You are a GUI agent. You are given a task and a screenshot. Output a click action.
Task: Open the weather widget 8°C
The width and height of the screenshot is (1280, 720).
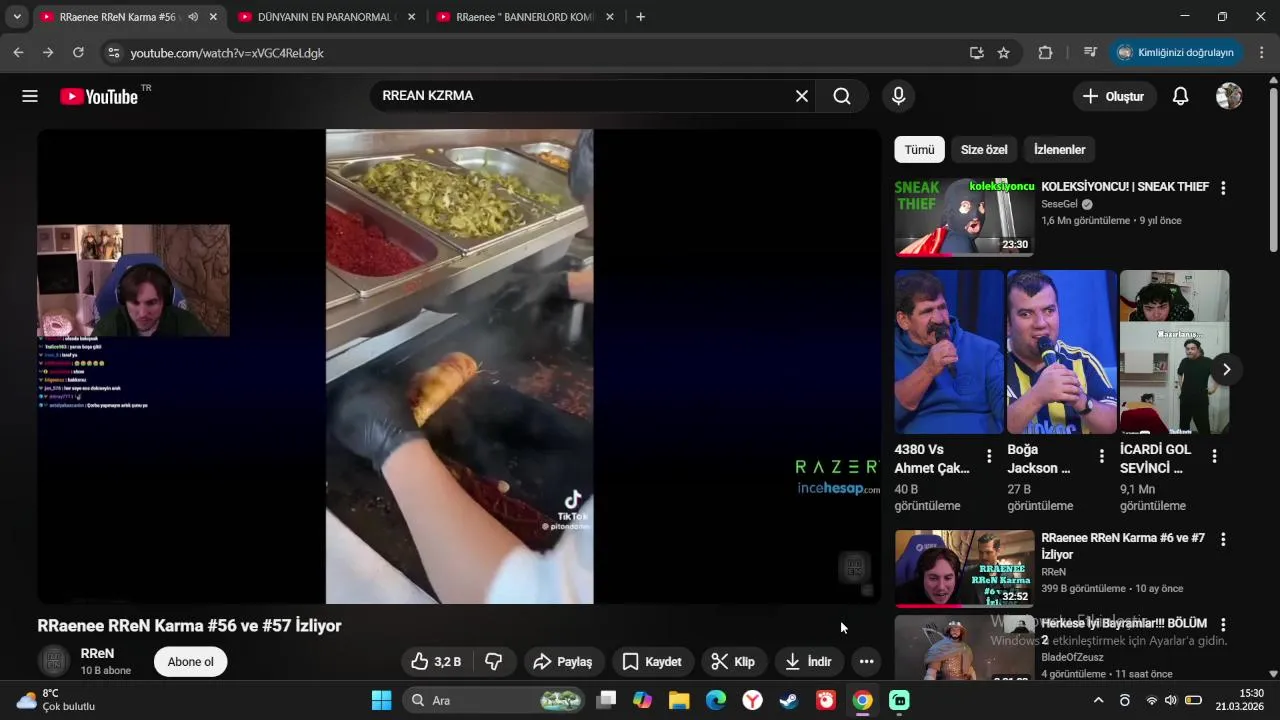(x=56, y=700)
